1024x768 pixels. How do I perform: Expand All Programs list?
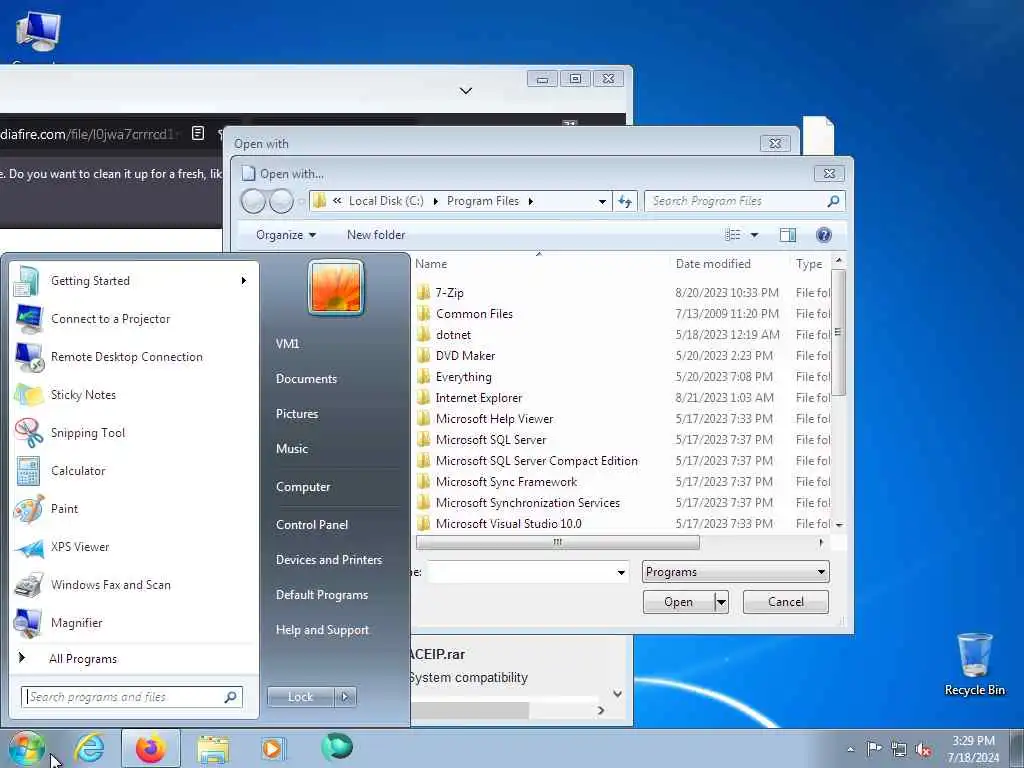pyautogui.click(x=83, y=658)
